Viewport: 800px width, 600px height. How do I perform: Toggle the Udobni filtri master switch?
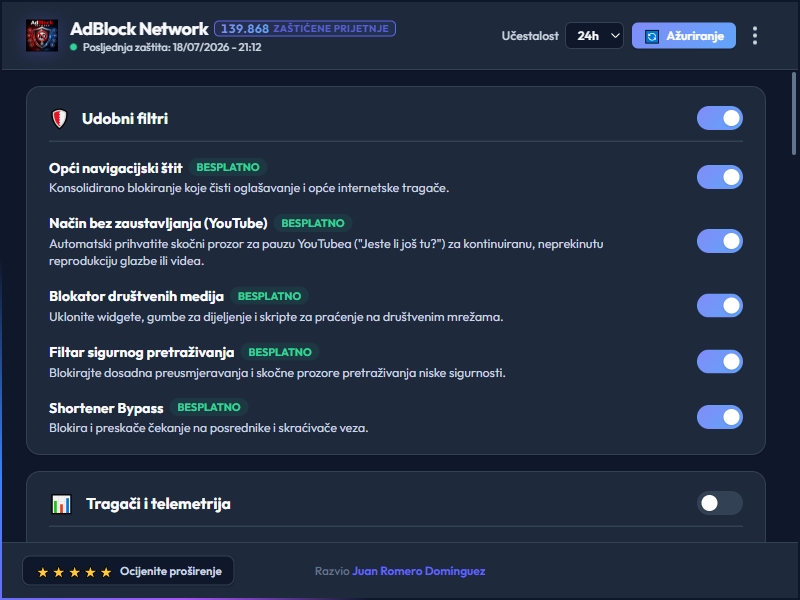pos(719,118)
